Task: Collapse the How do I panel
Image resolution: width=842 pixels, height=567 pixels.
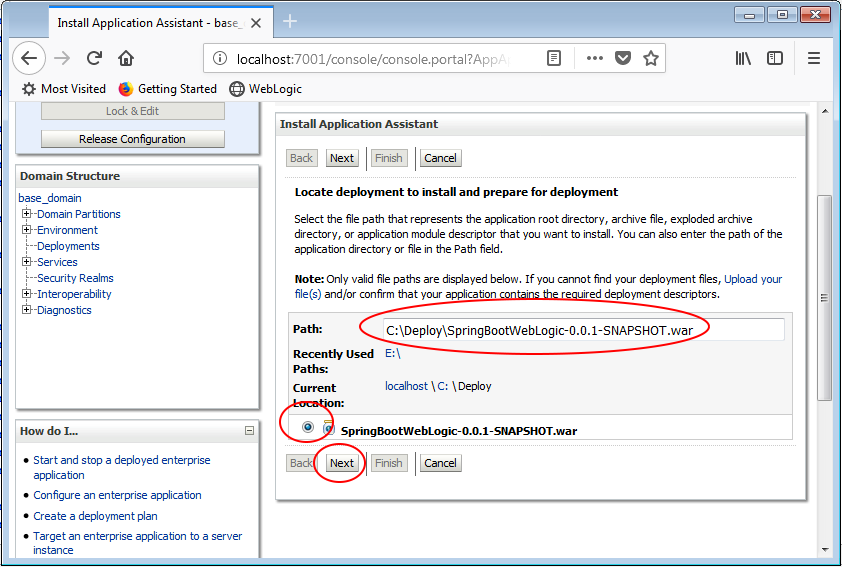Action: [249, 431]
